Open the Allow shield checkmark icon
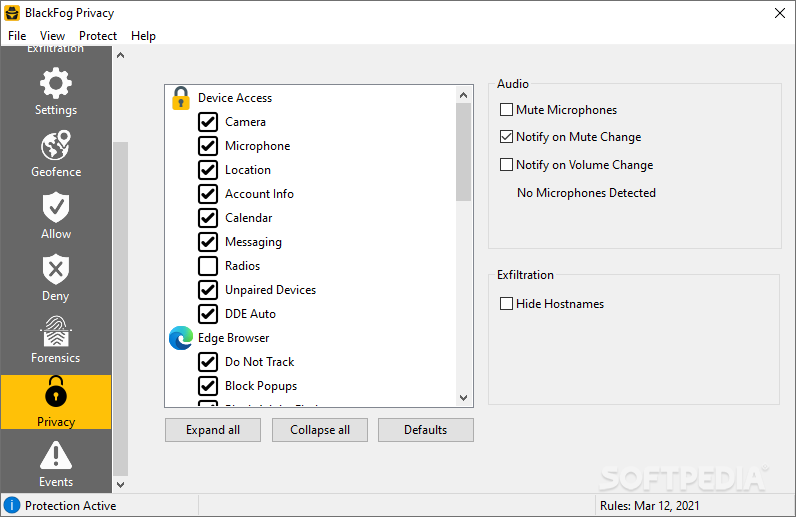Screen dimensions: 796x517 [x=56, y=207]
